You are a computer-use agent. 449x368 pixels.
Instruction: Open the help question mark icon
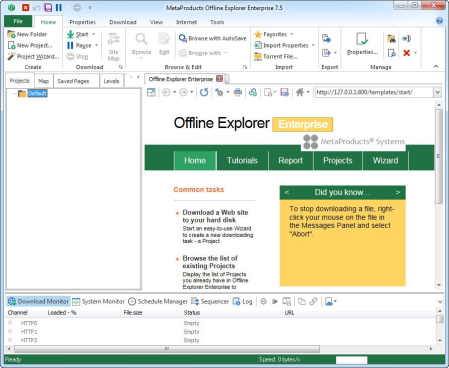[x=439, y=21]
